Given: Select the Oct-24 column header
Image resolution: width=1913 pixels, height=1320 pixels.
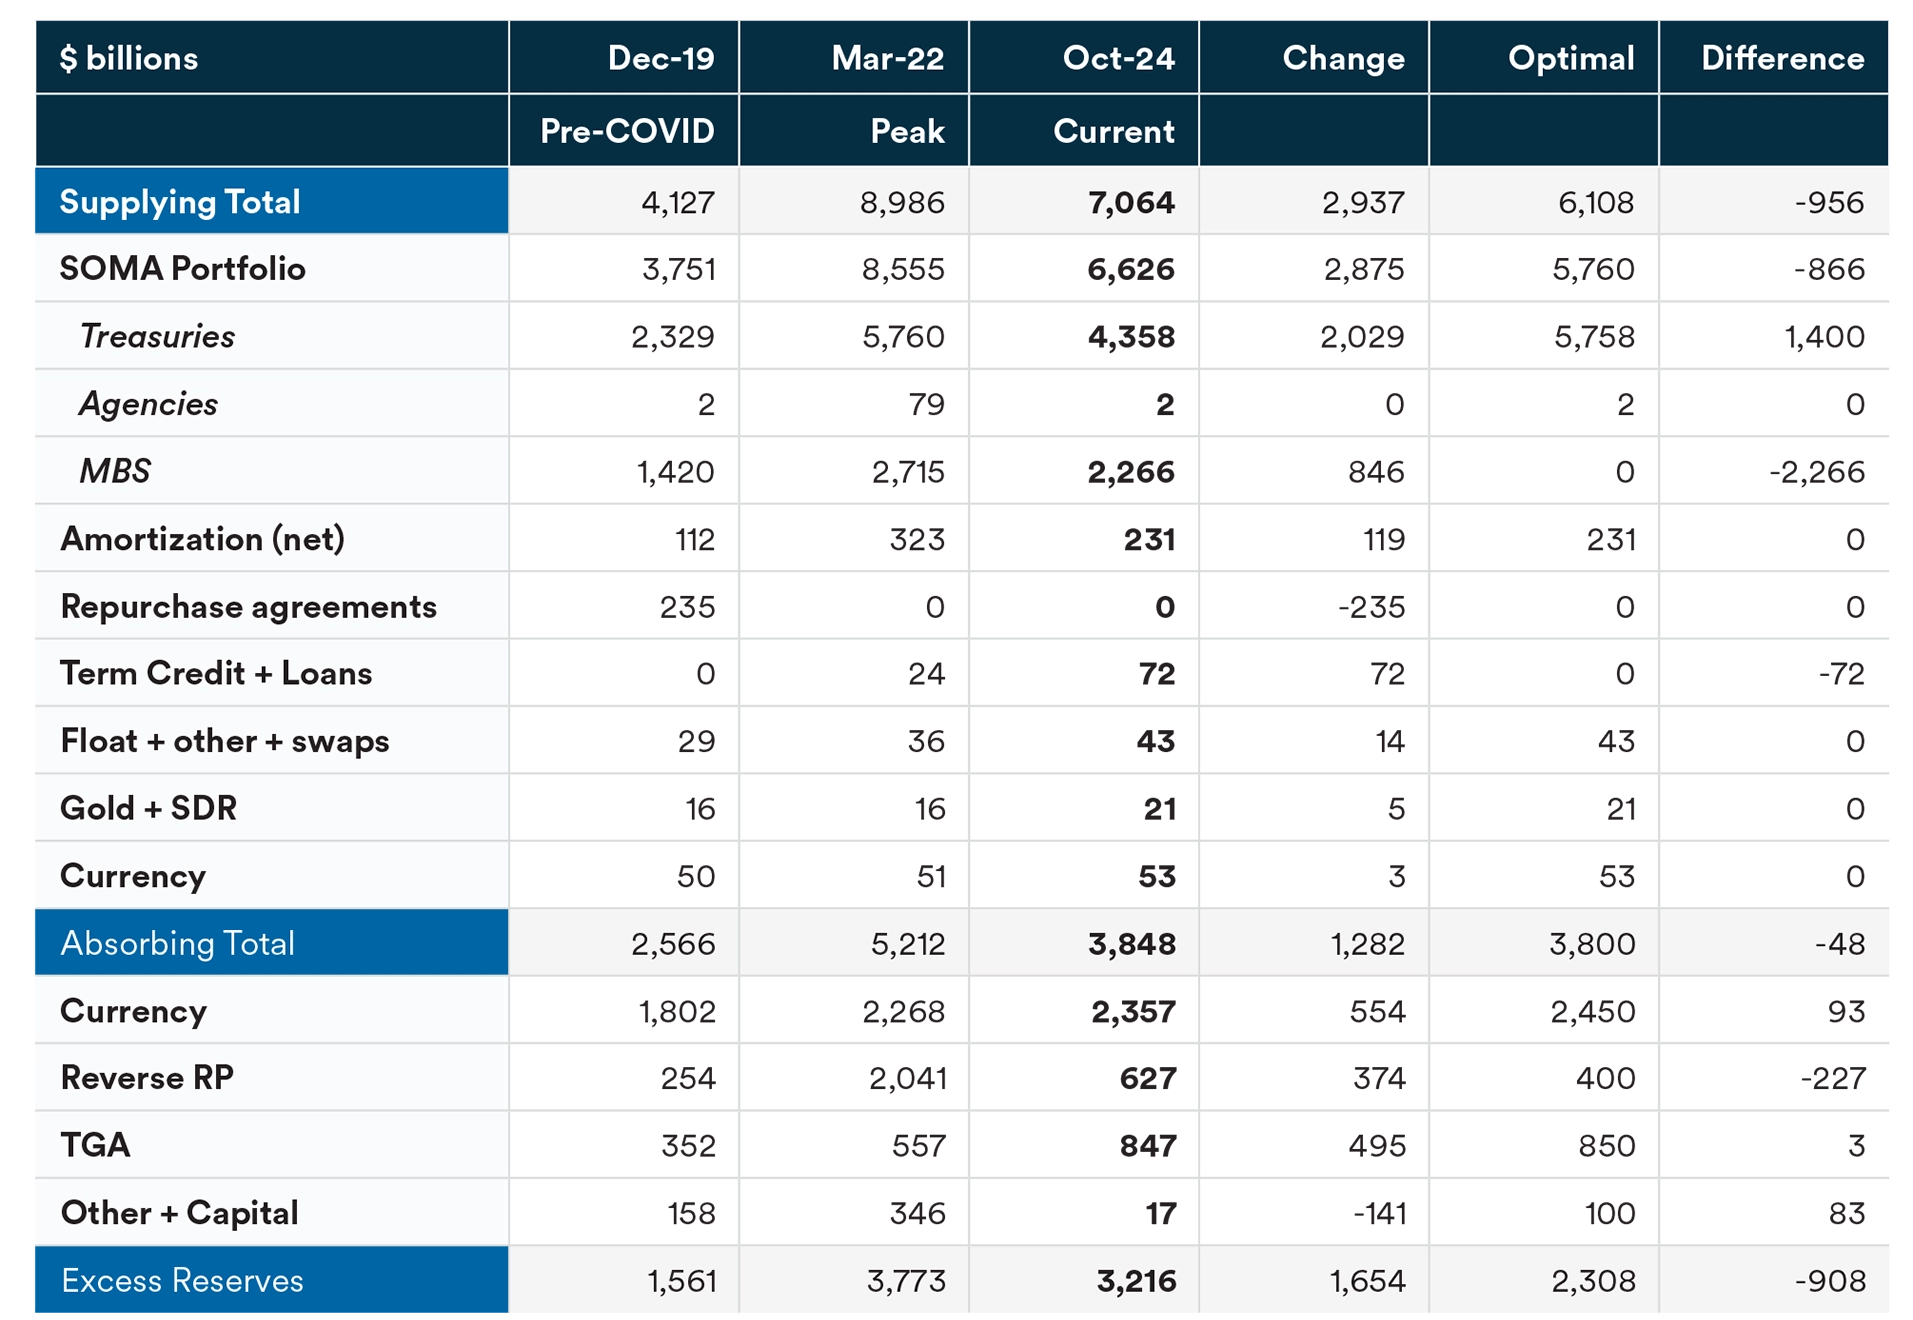Looking at the screenshot, I should click(1118, 58).
